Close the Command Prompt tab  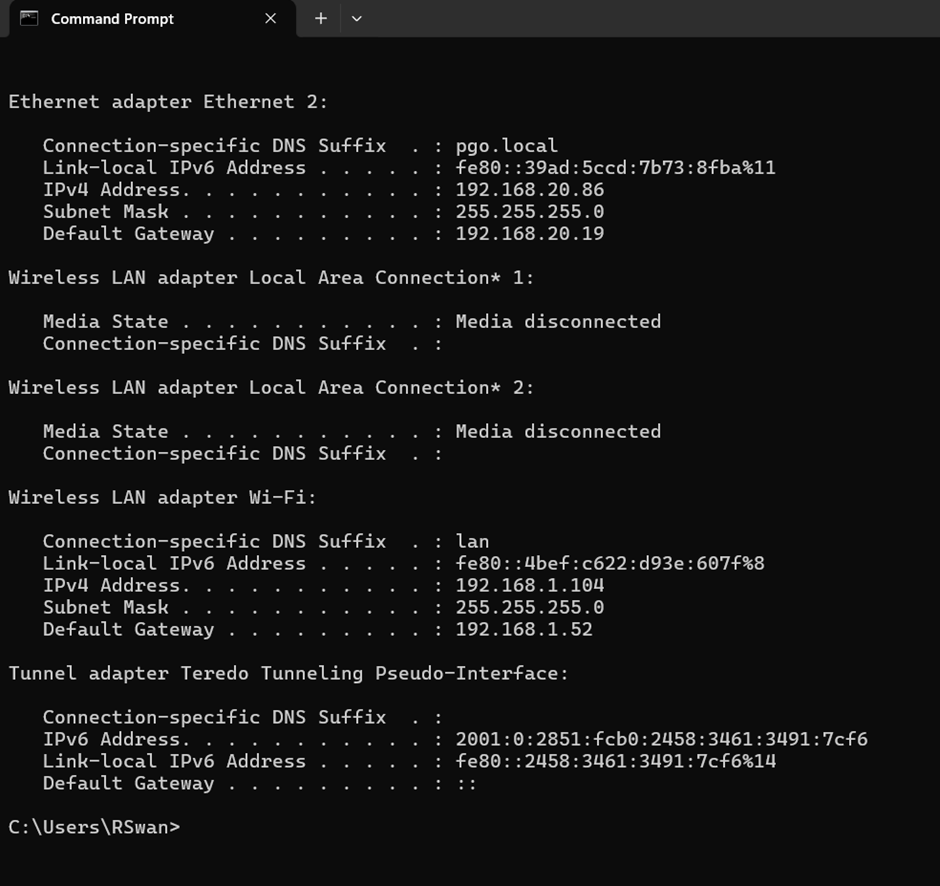coord(270,19)
